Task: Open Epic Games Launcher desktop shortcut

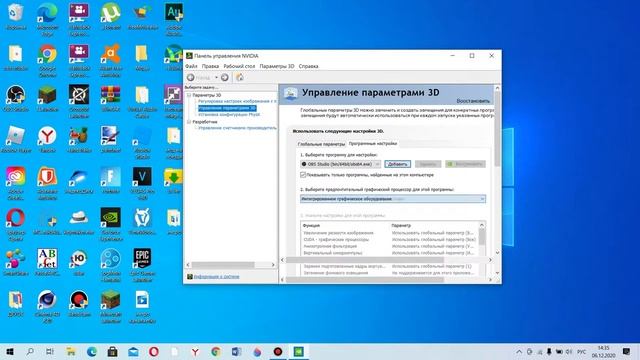Action: [142, 264]
